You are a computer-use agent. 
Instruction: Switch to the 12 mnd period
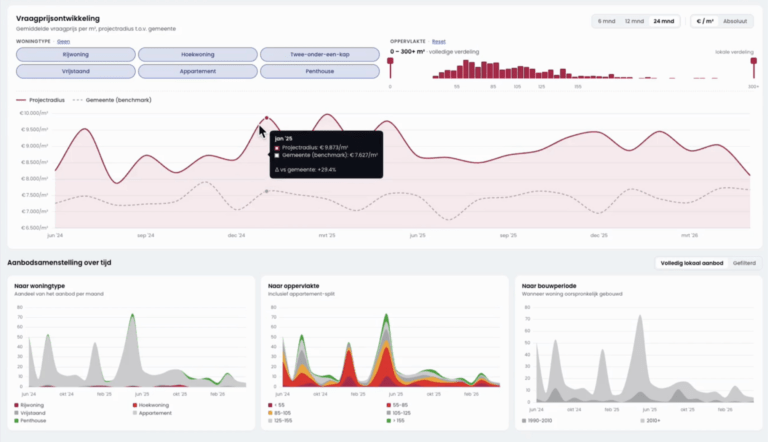[x=634, y=21]
